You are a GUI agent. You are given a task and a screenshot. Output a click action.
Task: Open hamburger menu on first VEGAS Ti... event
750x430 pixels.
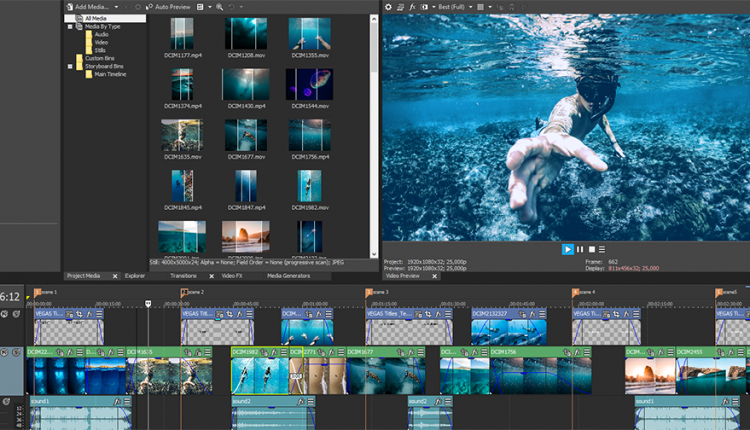(99, 314)
